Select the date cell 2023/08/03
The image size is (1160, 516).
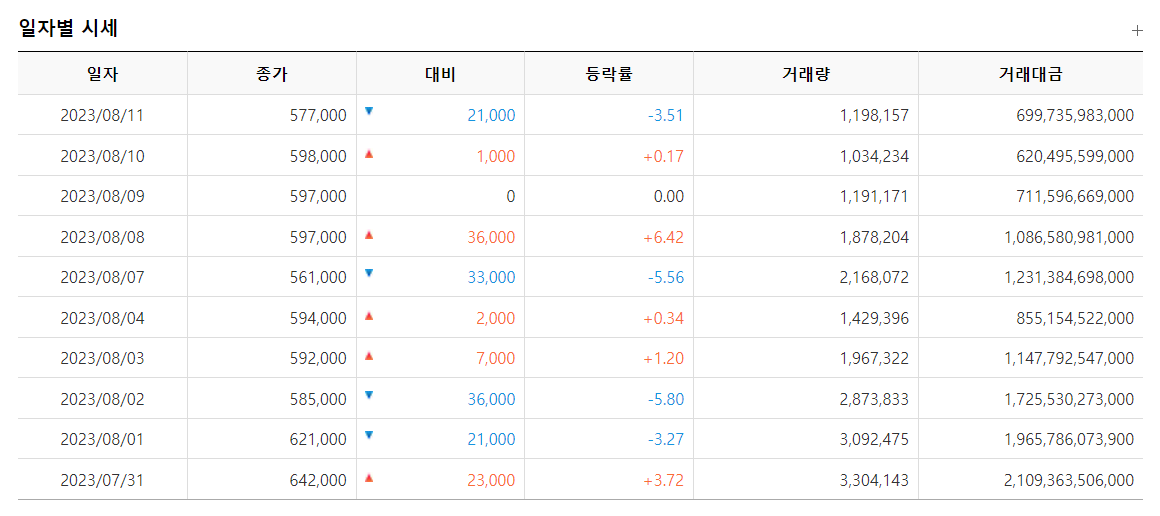(102, 358)
